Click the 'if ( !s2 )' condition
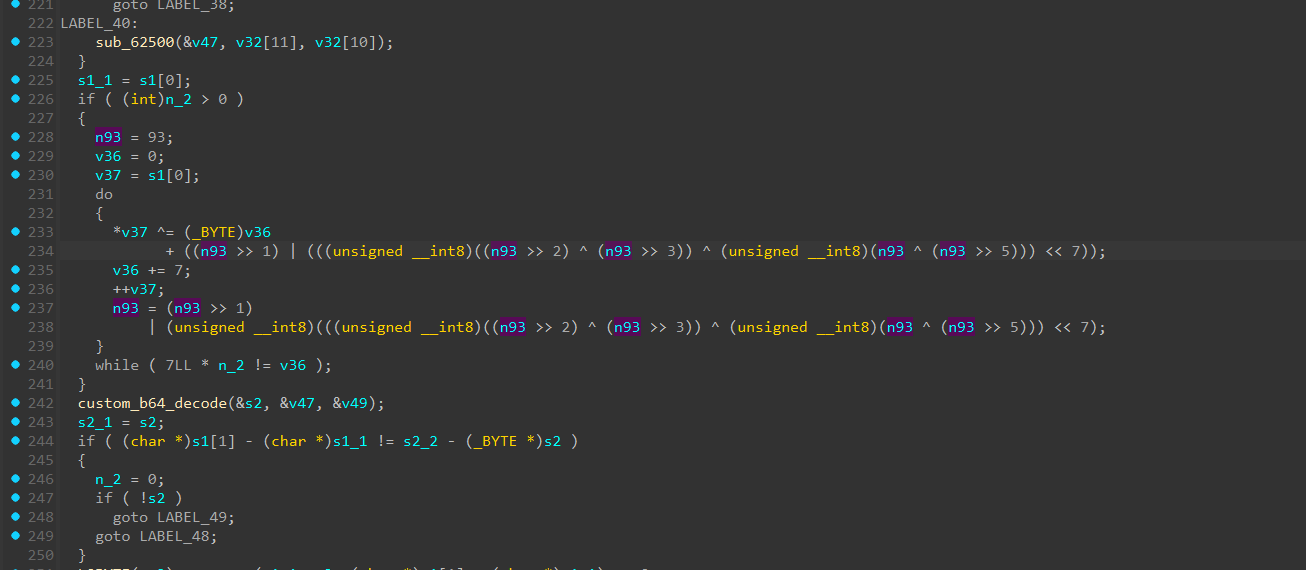The height and width of the screenshot is (570, 1306). click(x=138, y=498)
